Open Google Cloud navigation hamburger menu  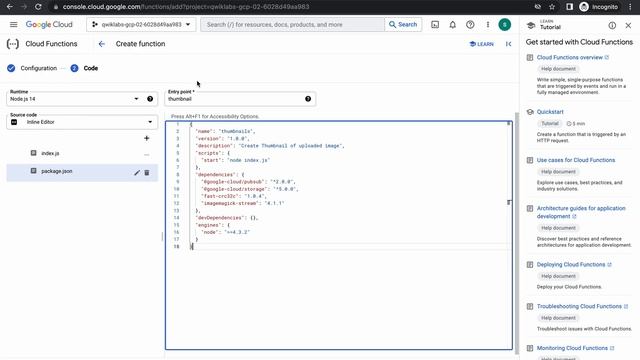coord(13,24)
